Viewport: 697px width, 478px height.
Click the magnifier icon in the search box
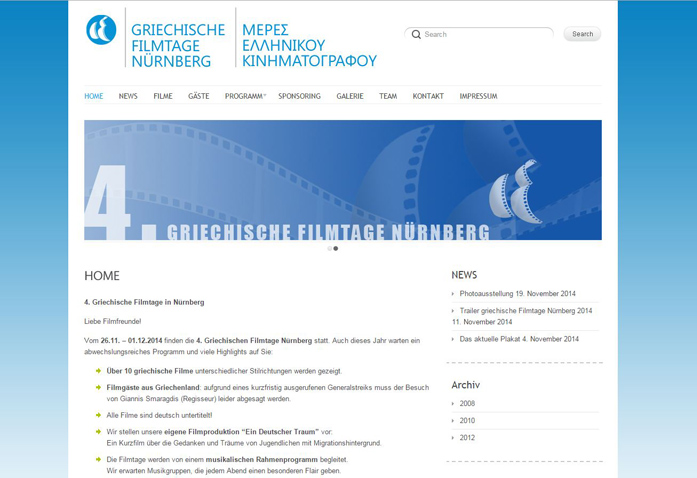[x=416, y=34]
